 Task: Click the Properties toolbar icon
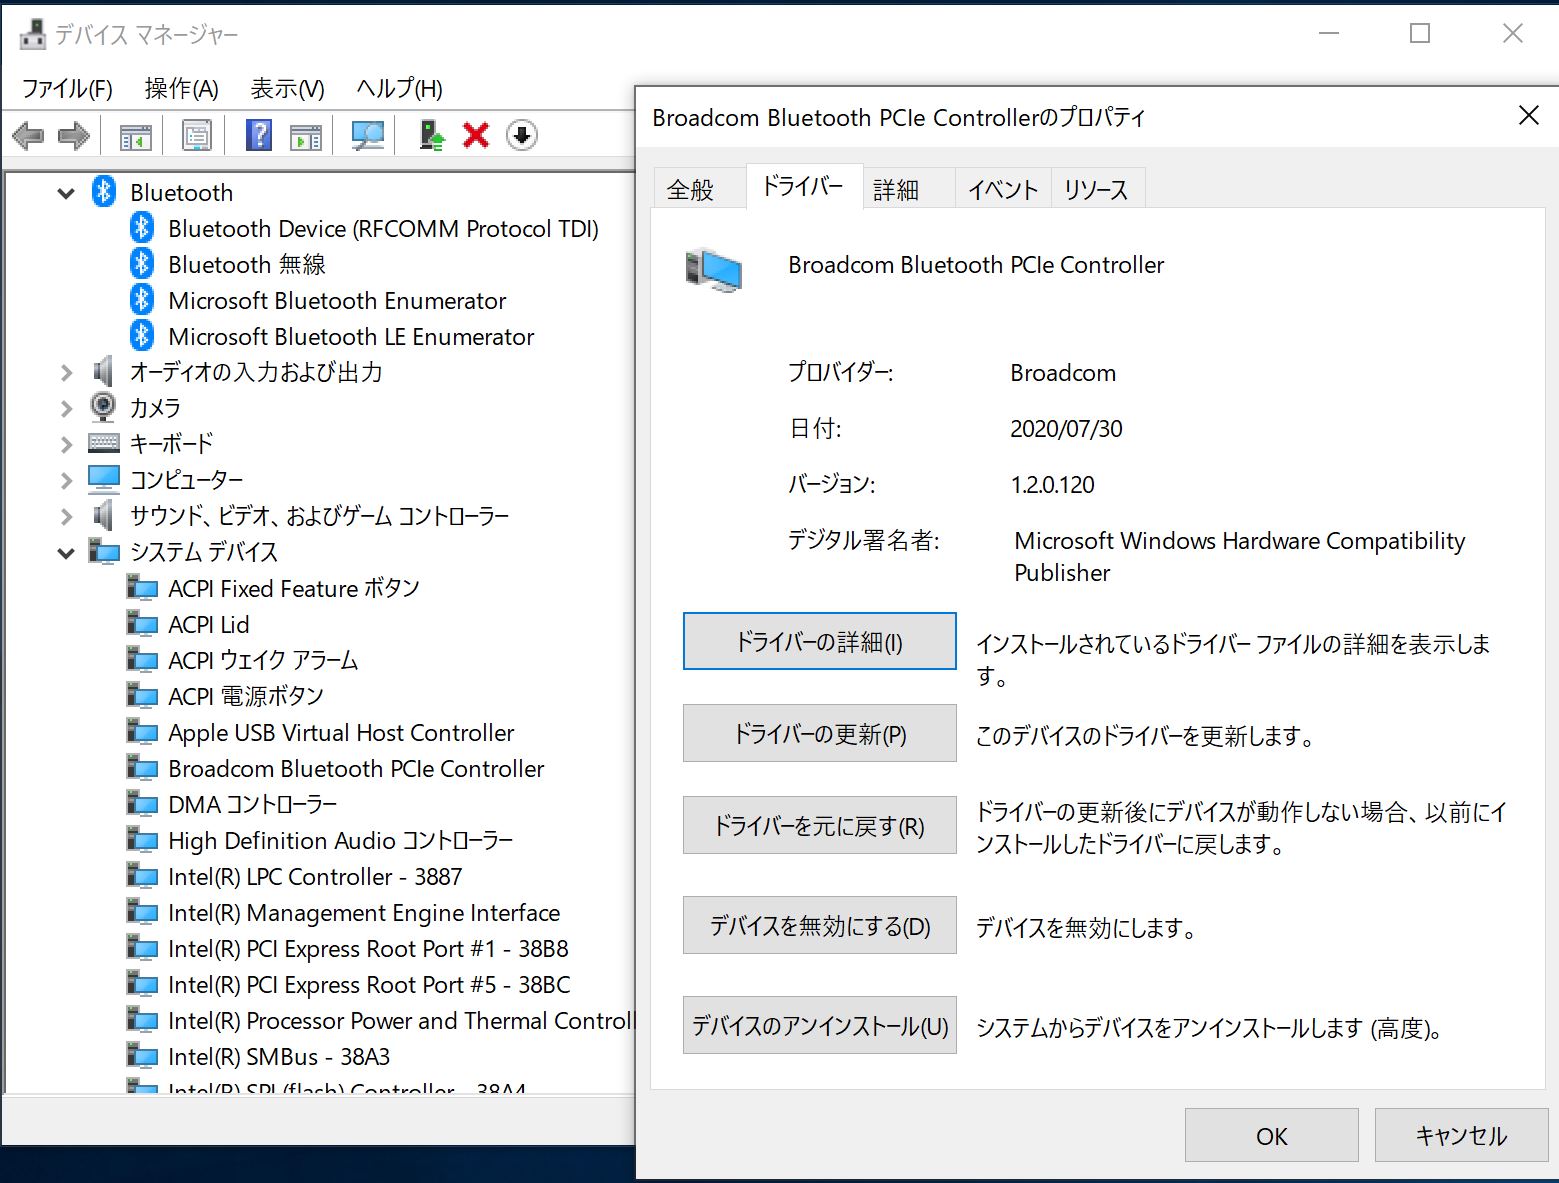point(197,135)
